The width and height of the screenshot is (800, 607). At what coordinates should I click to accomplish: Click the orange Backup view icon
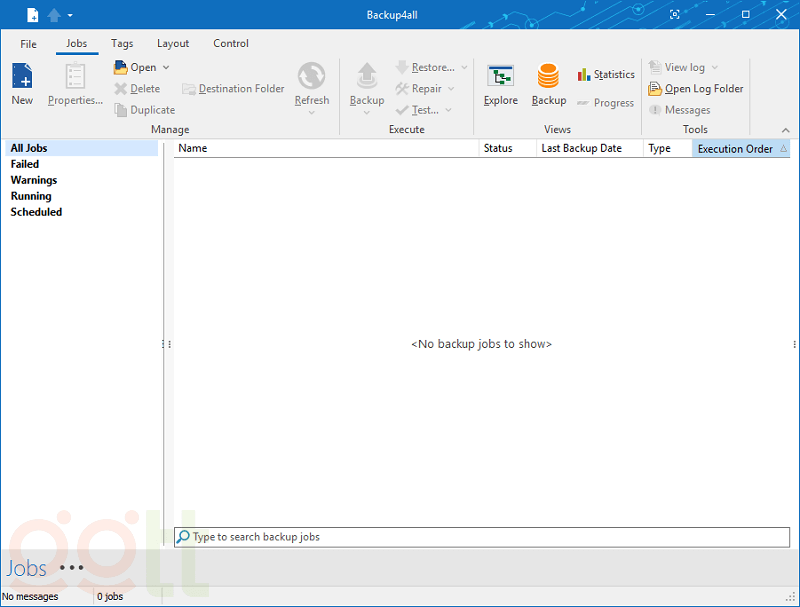[x=548, y=77]
